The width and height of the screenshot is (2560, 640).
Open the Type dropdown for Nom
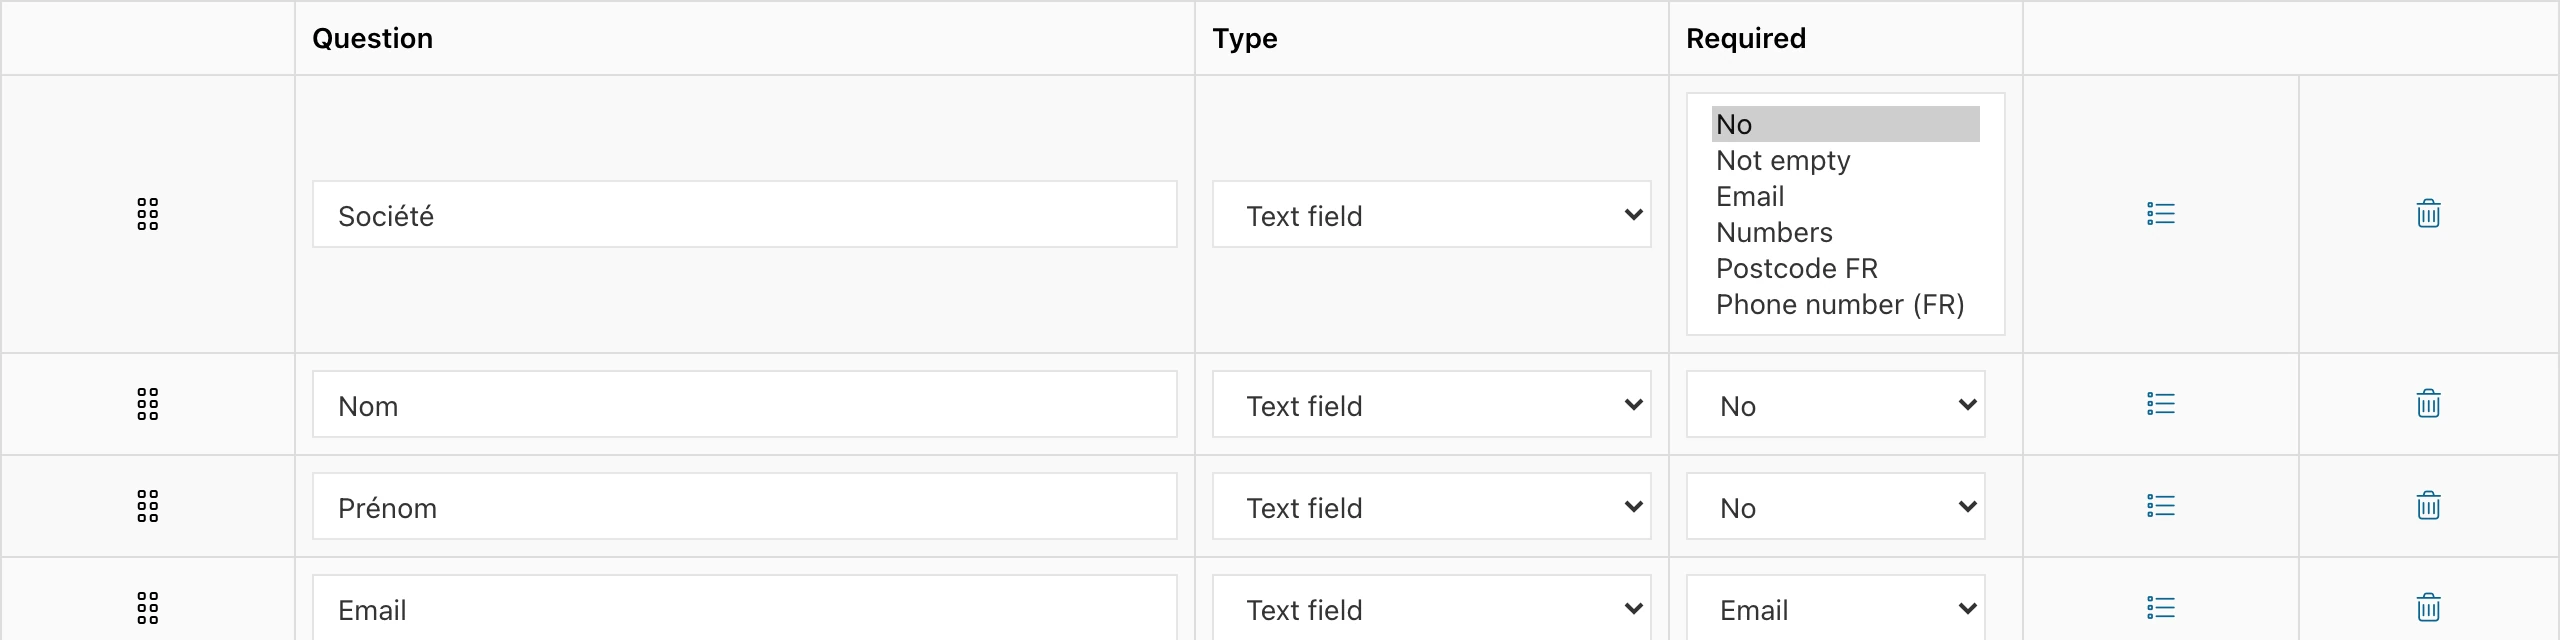[x=1430, y=404]
